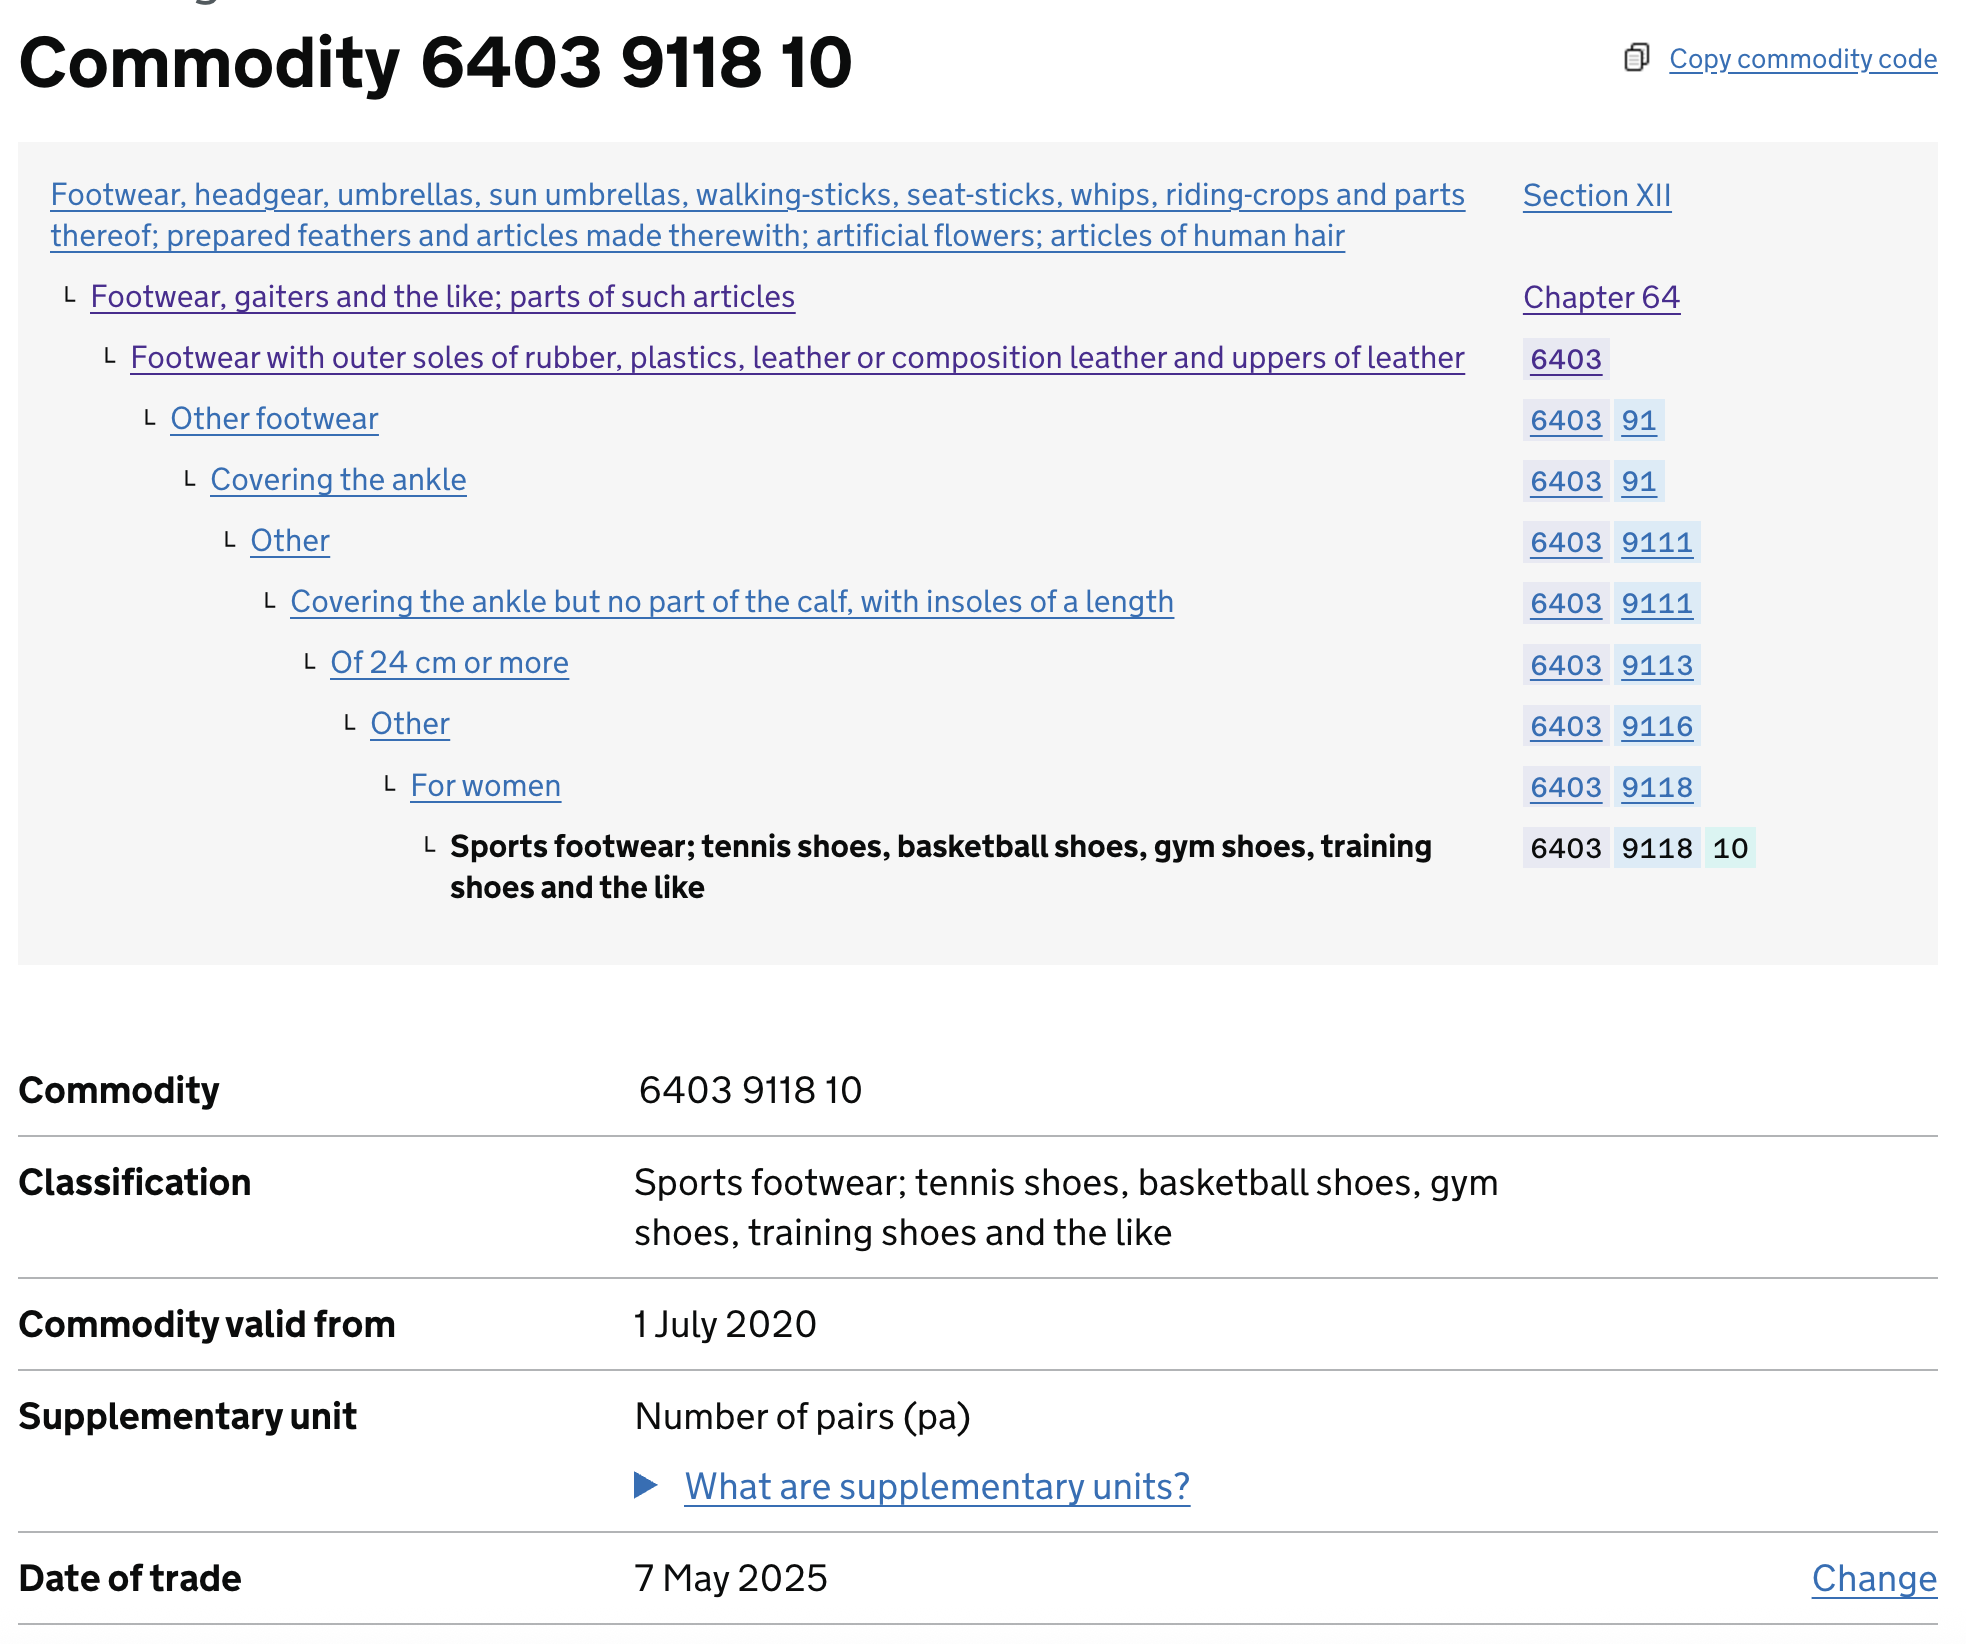
Task: Open the 'Covering the ankle' classification
Action: [x=338, y=480]
